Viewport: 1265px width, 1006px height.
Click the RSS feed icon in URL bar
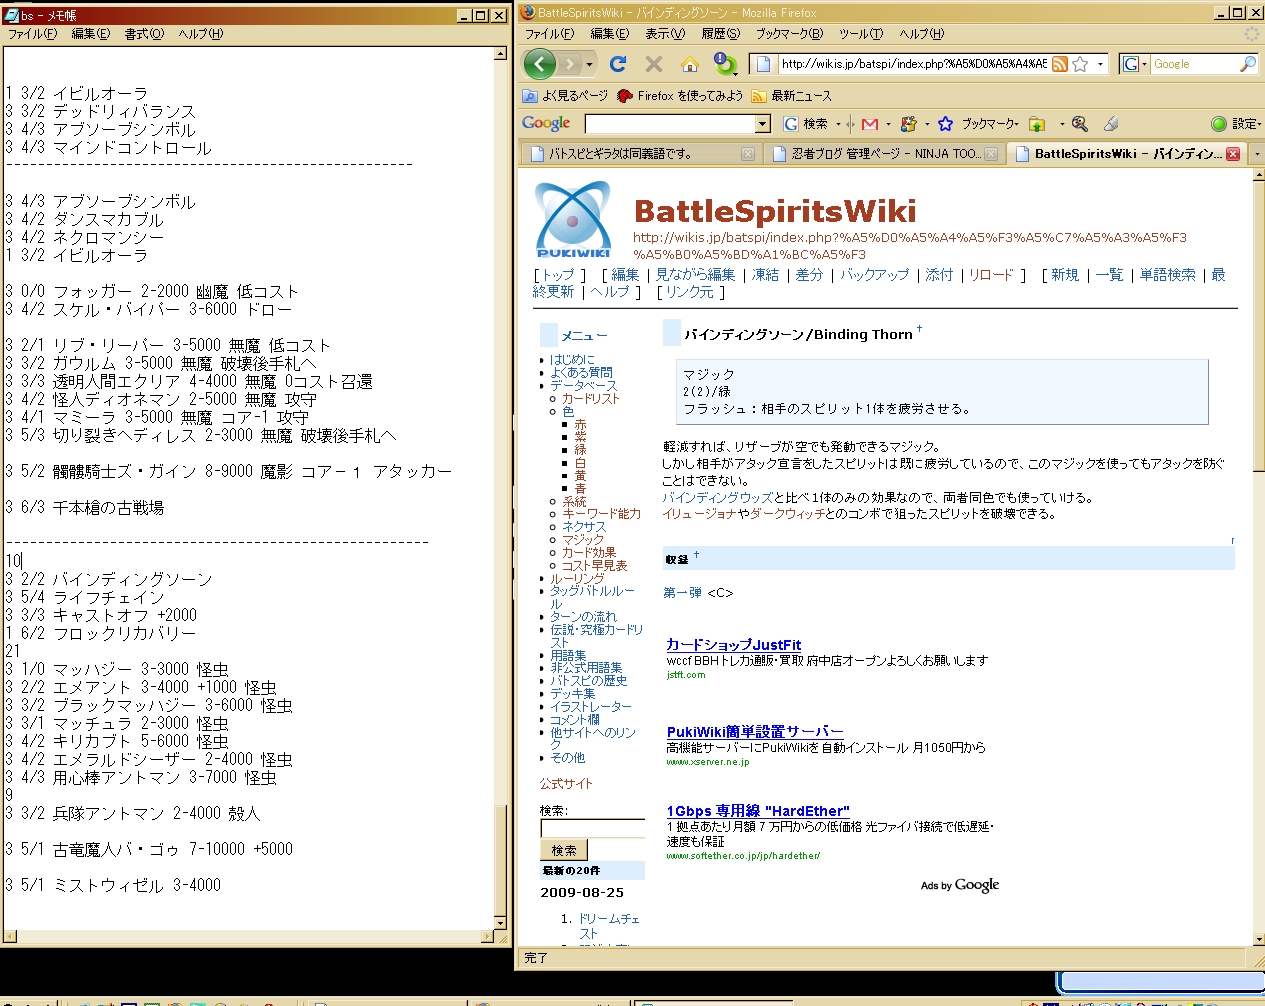[x=1060, y=64]
